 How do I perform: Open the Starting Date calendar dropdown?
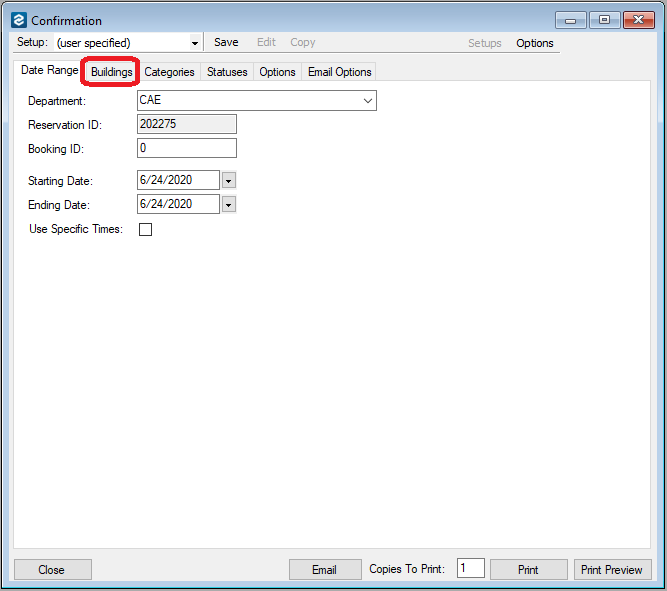tap(228, 180)
